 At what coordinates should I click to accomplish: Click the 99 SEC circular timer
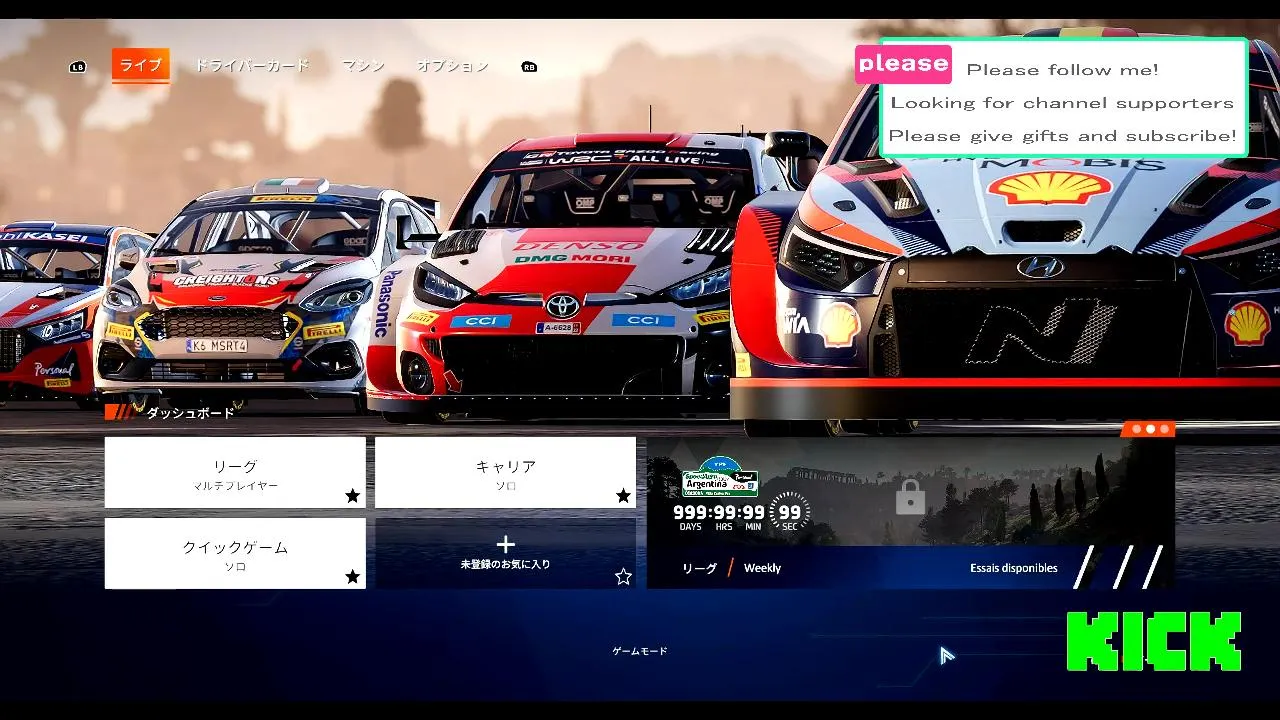coord(790,512)
